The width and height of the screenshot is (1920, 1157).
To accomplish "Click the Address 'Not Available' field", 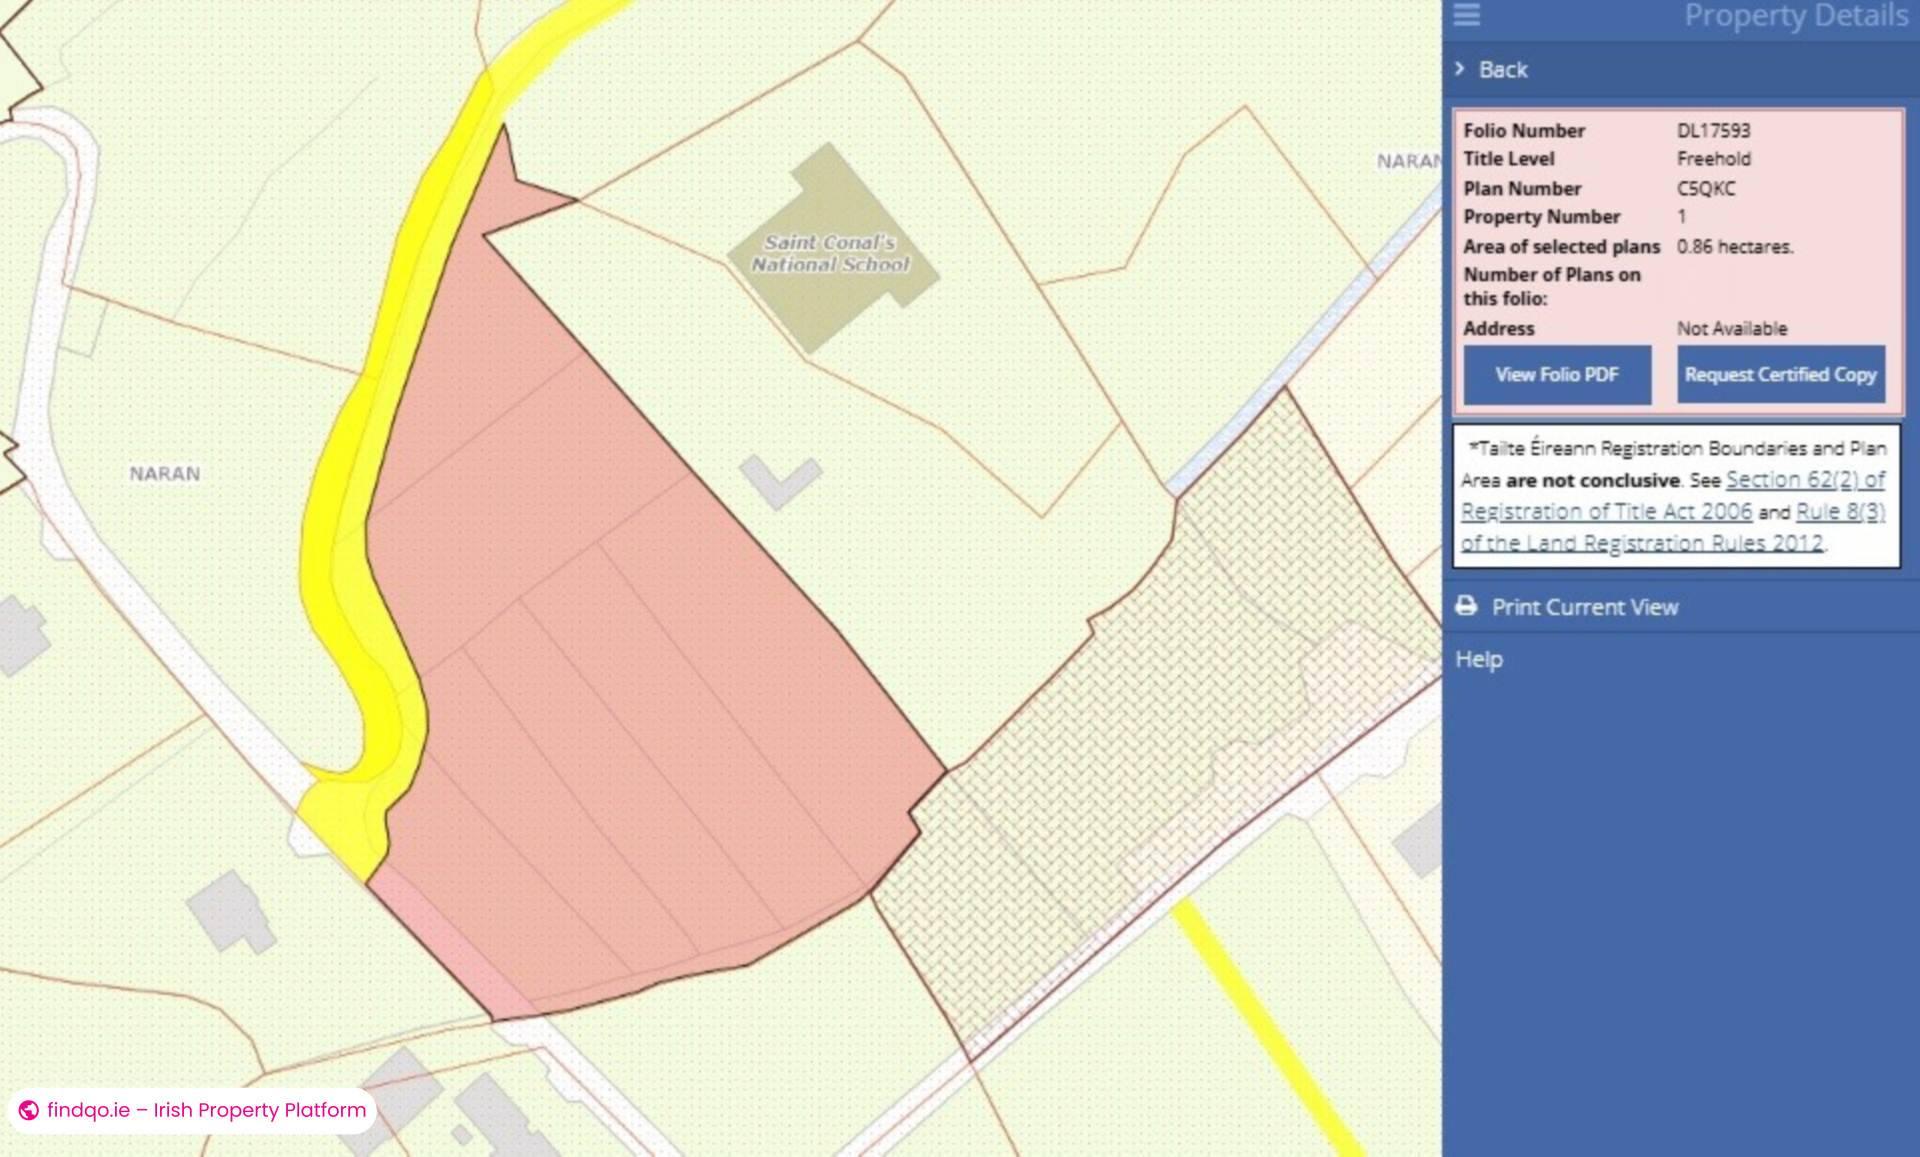I will (1730, 328).
